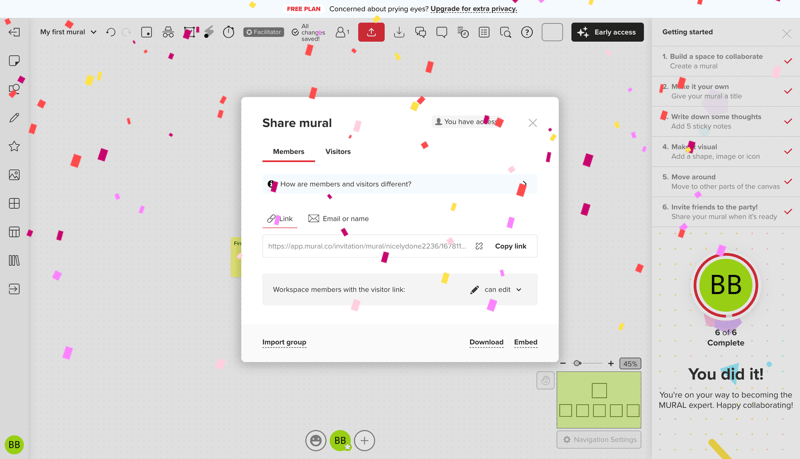800x459 pixels.
Task: Switch to the Visitors tab
Action: pos(338,152)
